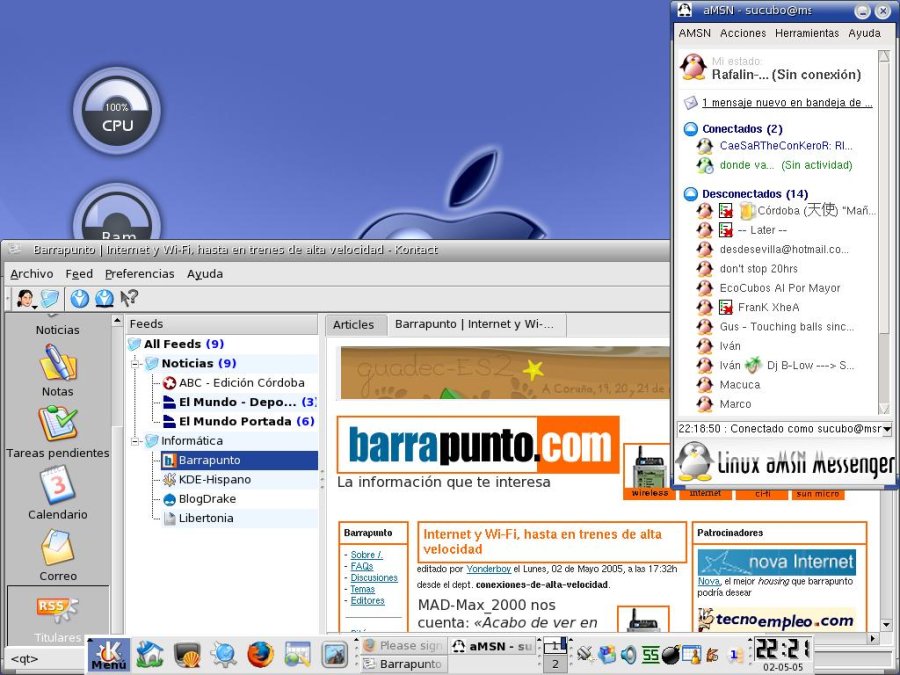
Task: Select the BlogDrake feed
Action: coord(207,499)
